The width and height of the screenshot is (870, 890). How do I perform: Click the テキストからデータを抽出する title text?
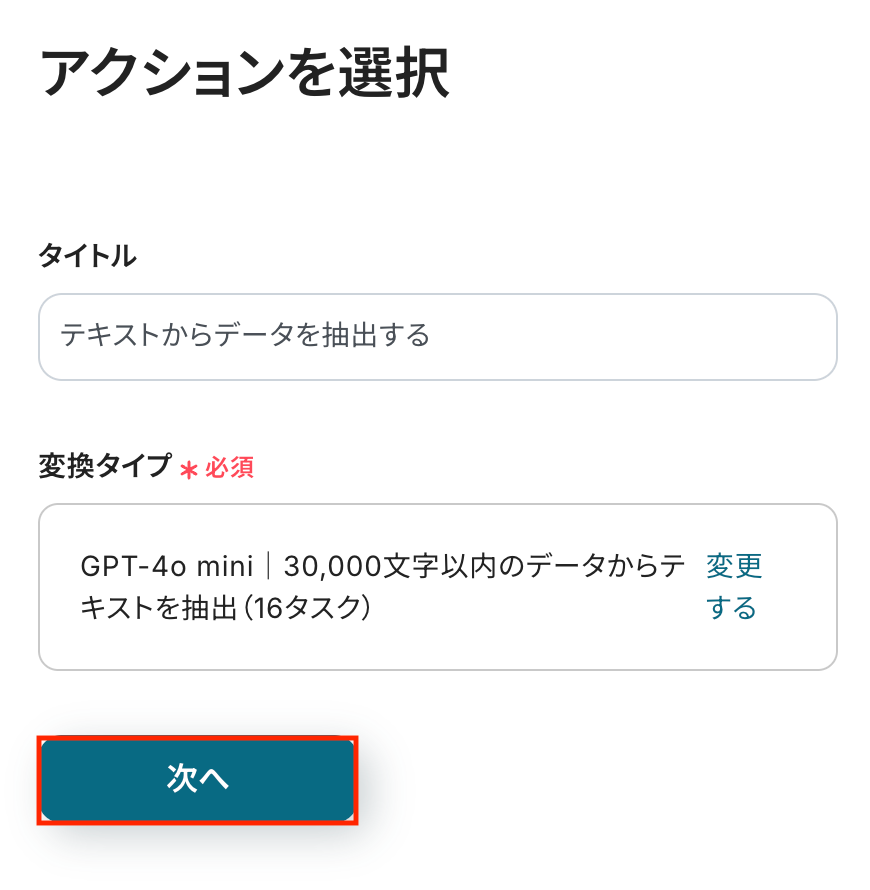[245, 336]
